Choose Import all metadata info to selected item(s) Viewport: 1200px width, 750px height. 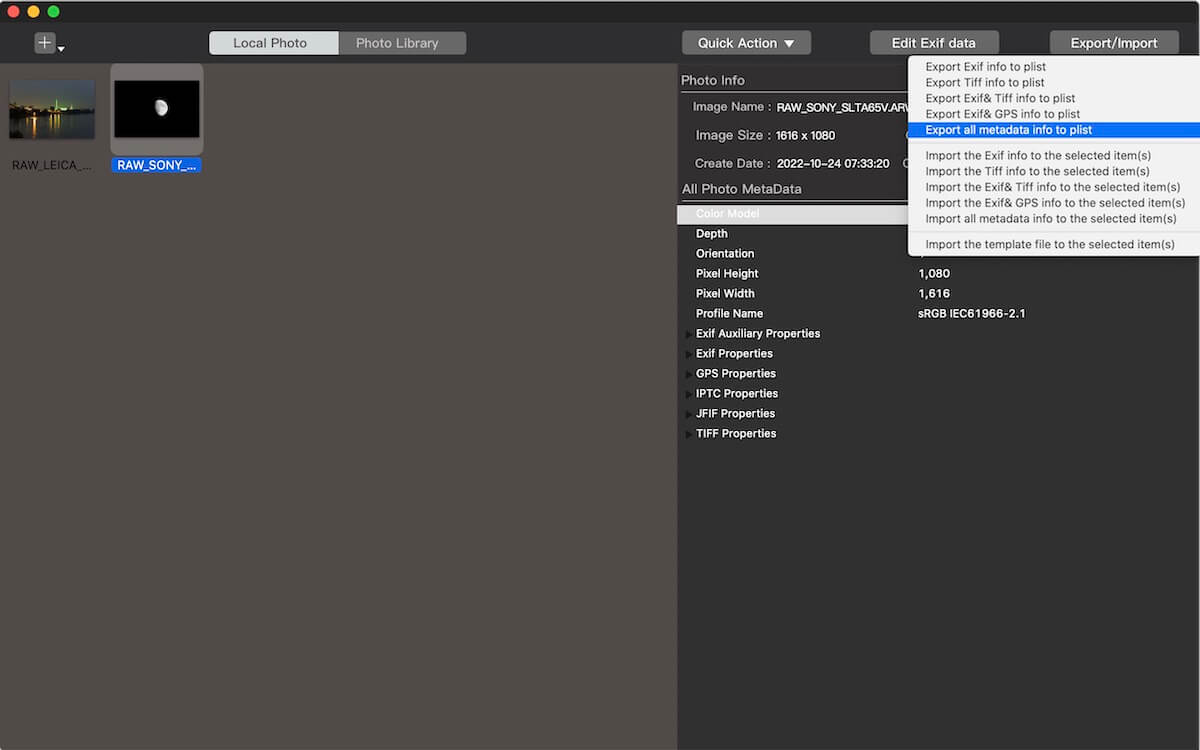[x=1051, y=218]
